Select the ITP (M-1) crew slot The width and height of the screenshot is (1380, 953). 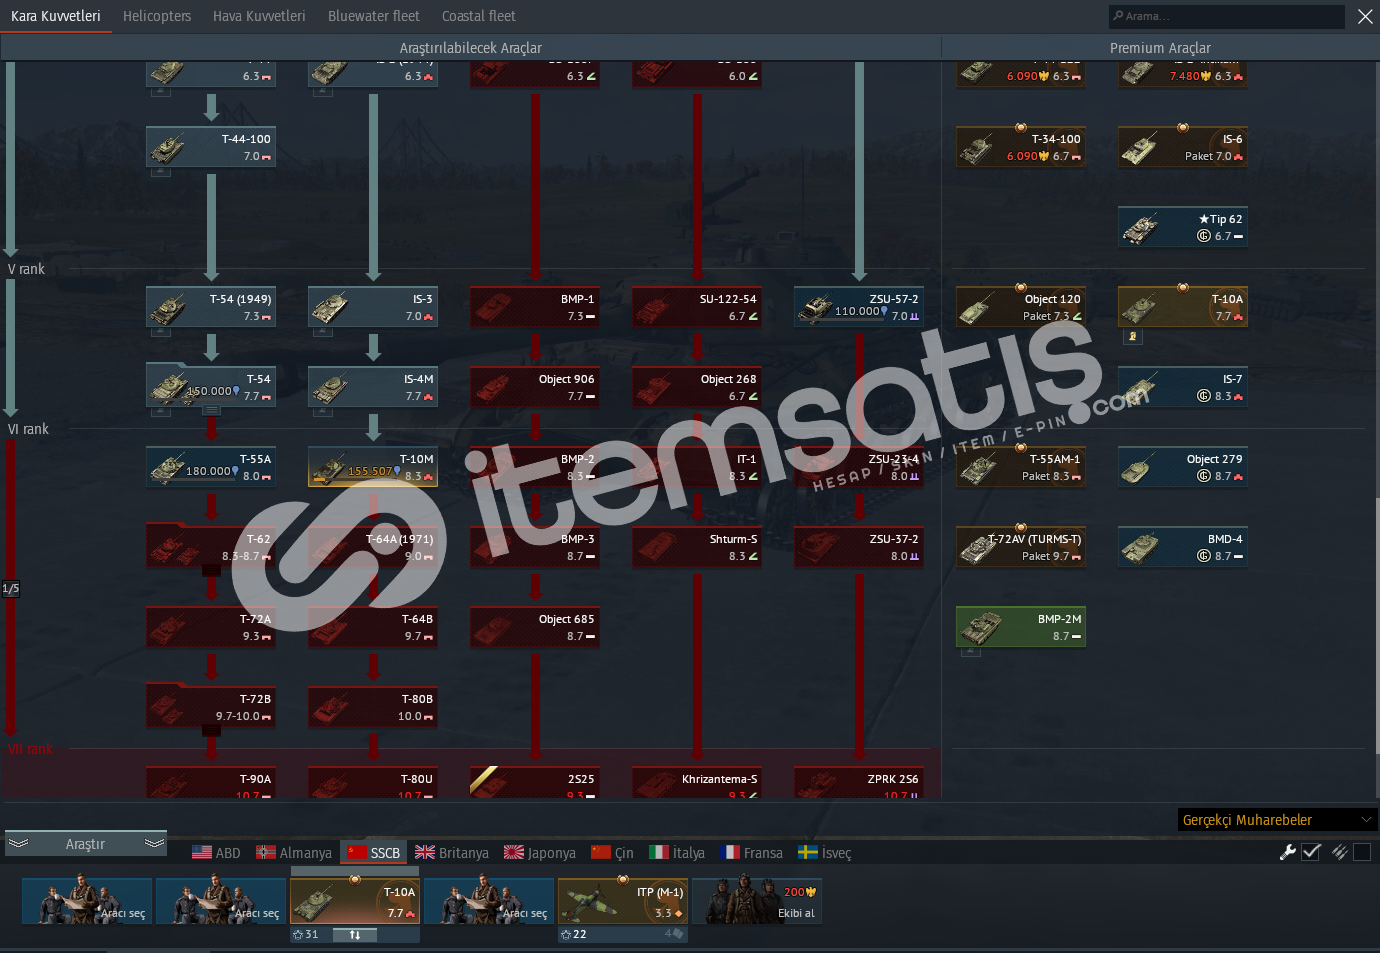[623, 901]
